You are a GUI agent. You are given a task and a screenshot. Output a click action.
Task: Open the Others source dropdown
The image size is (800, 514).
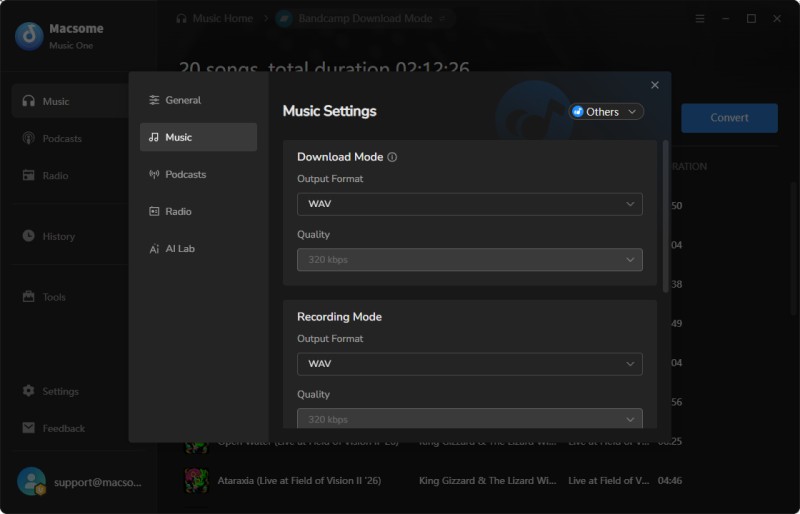pos(606,112)
